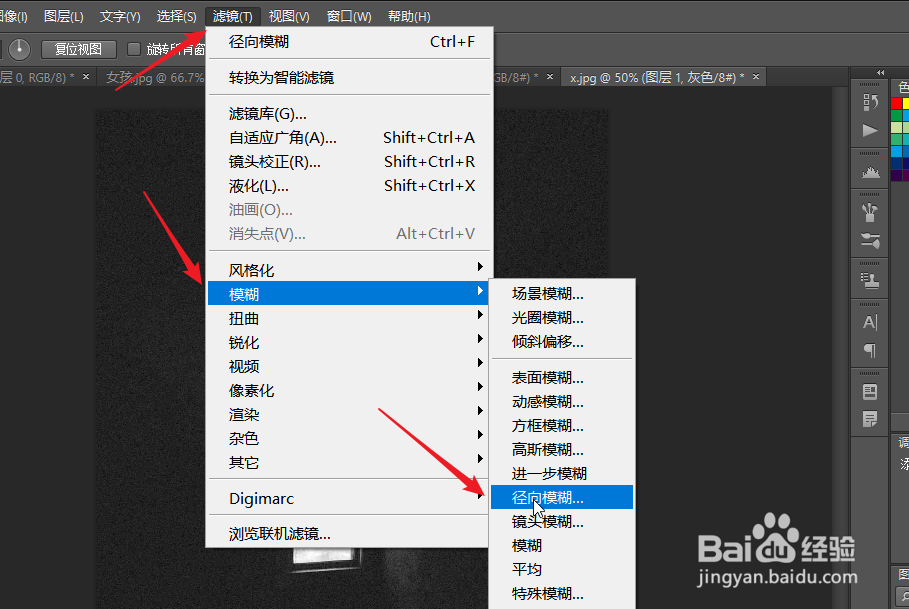
Task: Open the 选择(S) menu
Action: click(x=176, y=16)
